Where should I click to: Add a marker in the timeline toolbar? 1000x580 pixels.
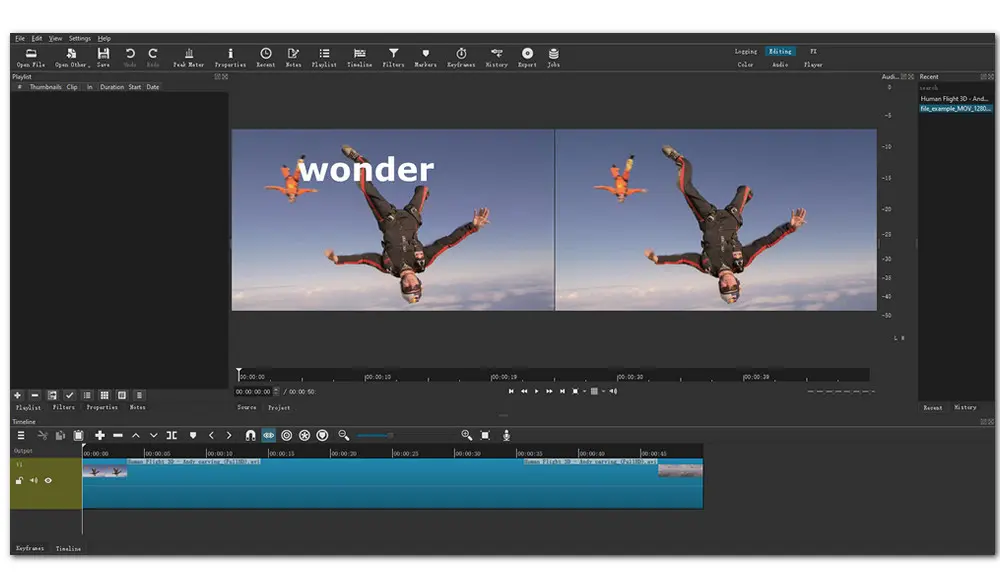point(193,435)
